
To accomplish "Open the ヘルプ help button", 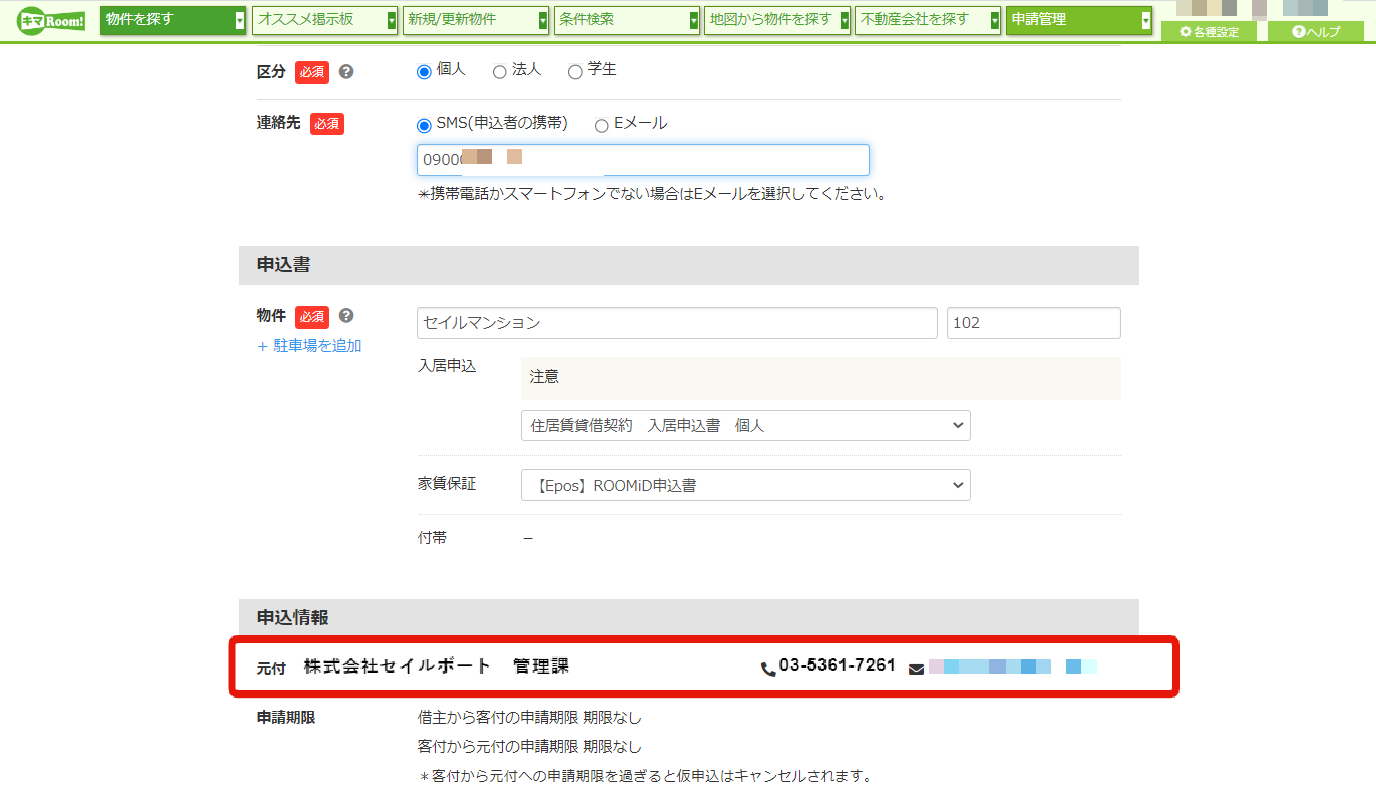I will [1316, 32].
